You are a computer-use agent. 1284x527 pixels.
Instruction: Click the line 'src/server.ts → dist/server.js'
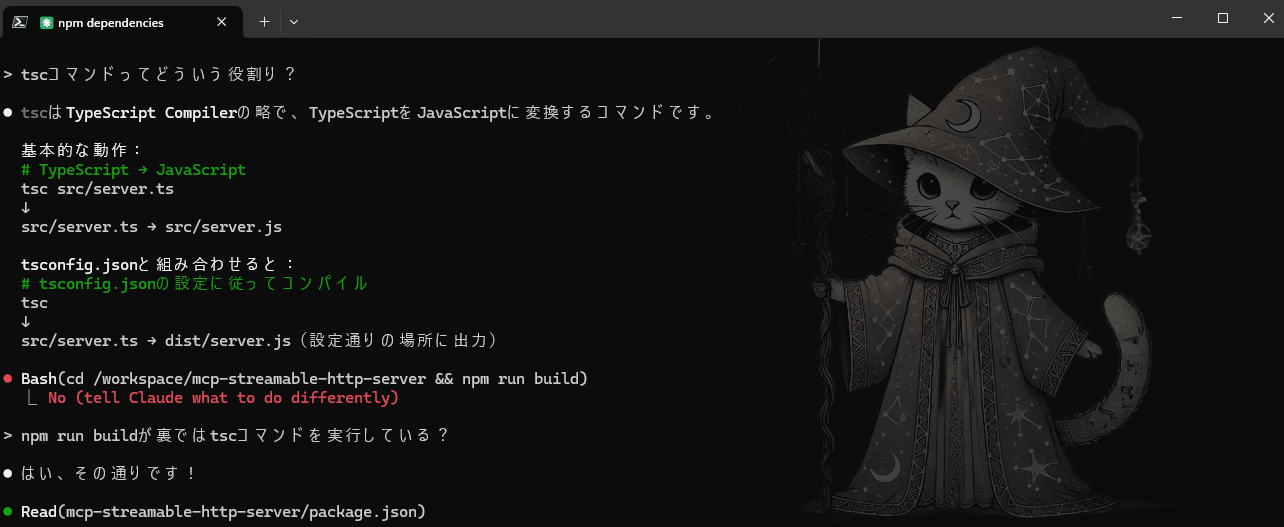[x=156, y=341]
